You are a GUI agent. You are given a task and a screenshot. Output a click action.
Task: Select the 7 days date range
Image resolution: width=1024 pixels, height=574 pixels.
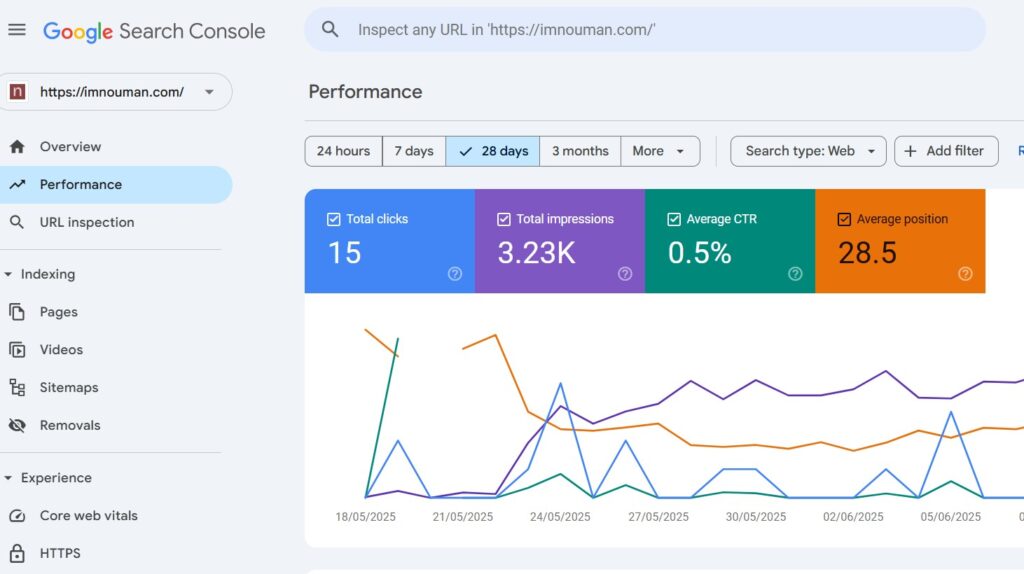[414, 151]
